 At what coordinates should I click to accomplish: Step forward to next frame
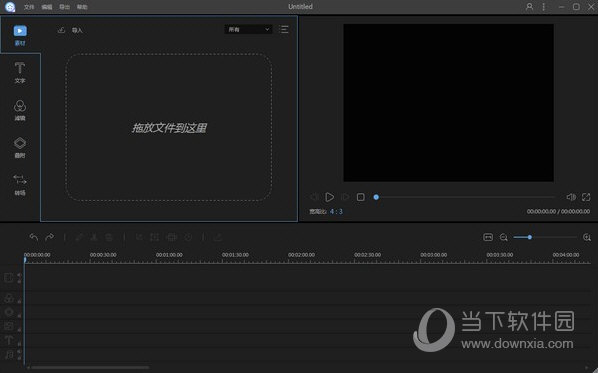pyautogui.click(x=345, y=197)
